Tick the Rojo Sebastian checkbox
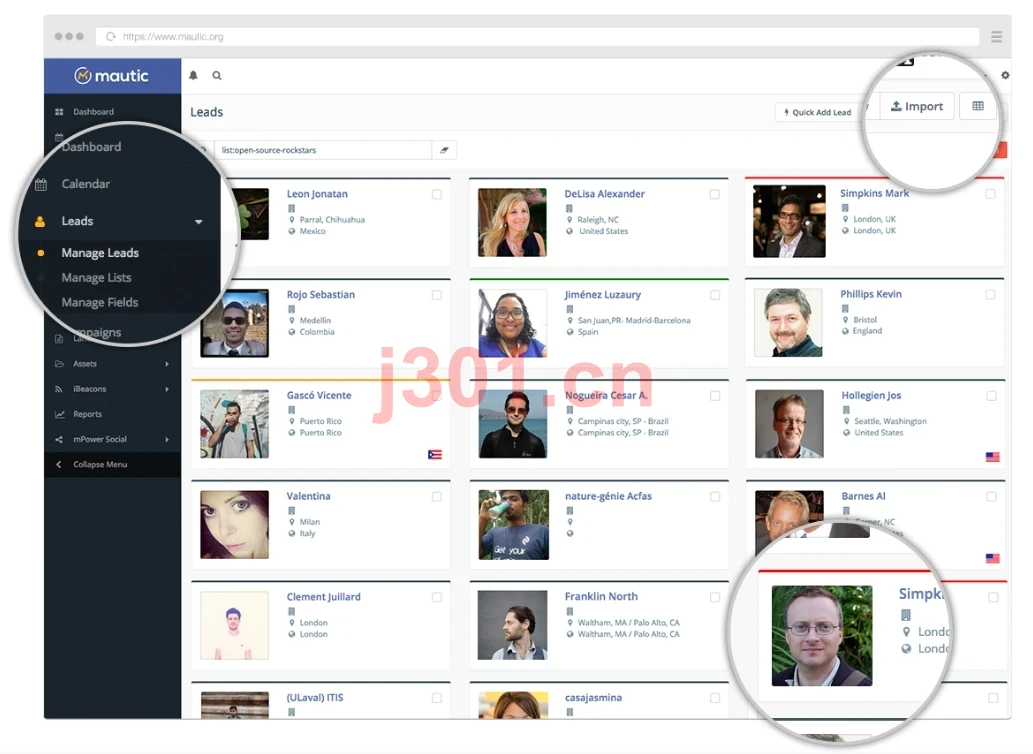 437,295
